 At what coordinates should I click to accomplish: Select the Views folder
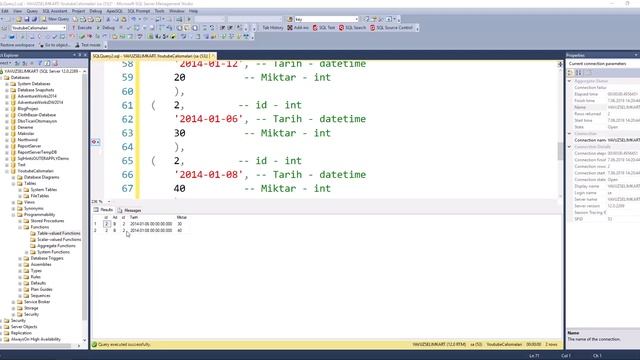[29, 202]
